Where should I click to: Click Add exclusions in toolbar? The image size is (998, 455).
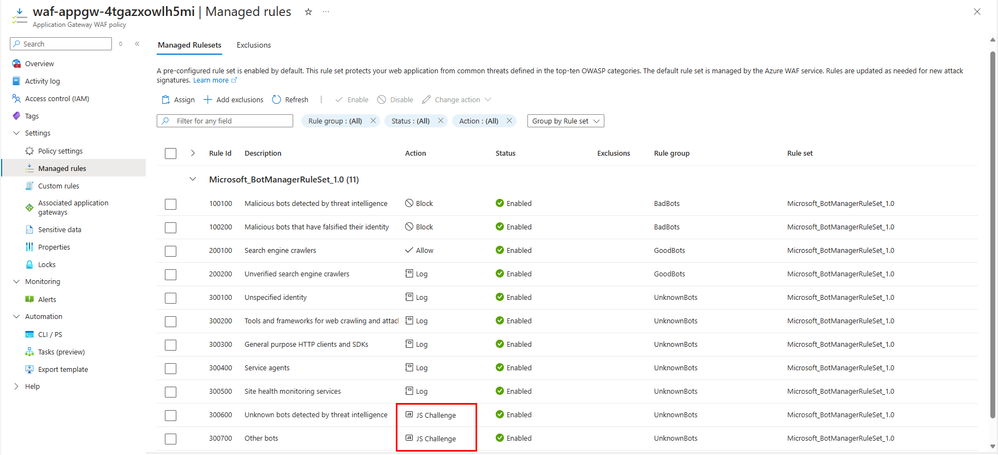233,100
